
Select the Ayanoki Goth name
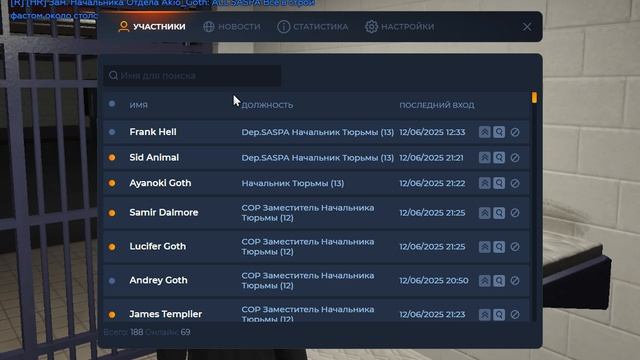pyautogui.click(x=160, y=183)
